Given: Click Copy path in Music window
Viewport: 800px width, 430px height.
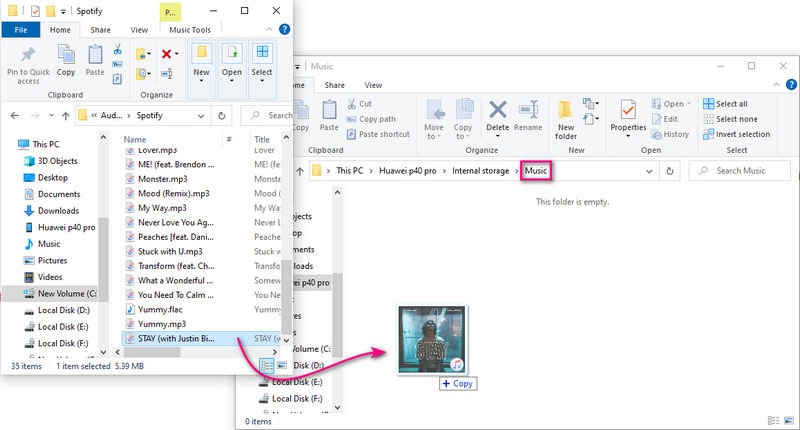Looking at the screenshot, I should 371,119.
